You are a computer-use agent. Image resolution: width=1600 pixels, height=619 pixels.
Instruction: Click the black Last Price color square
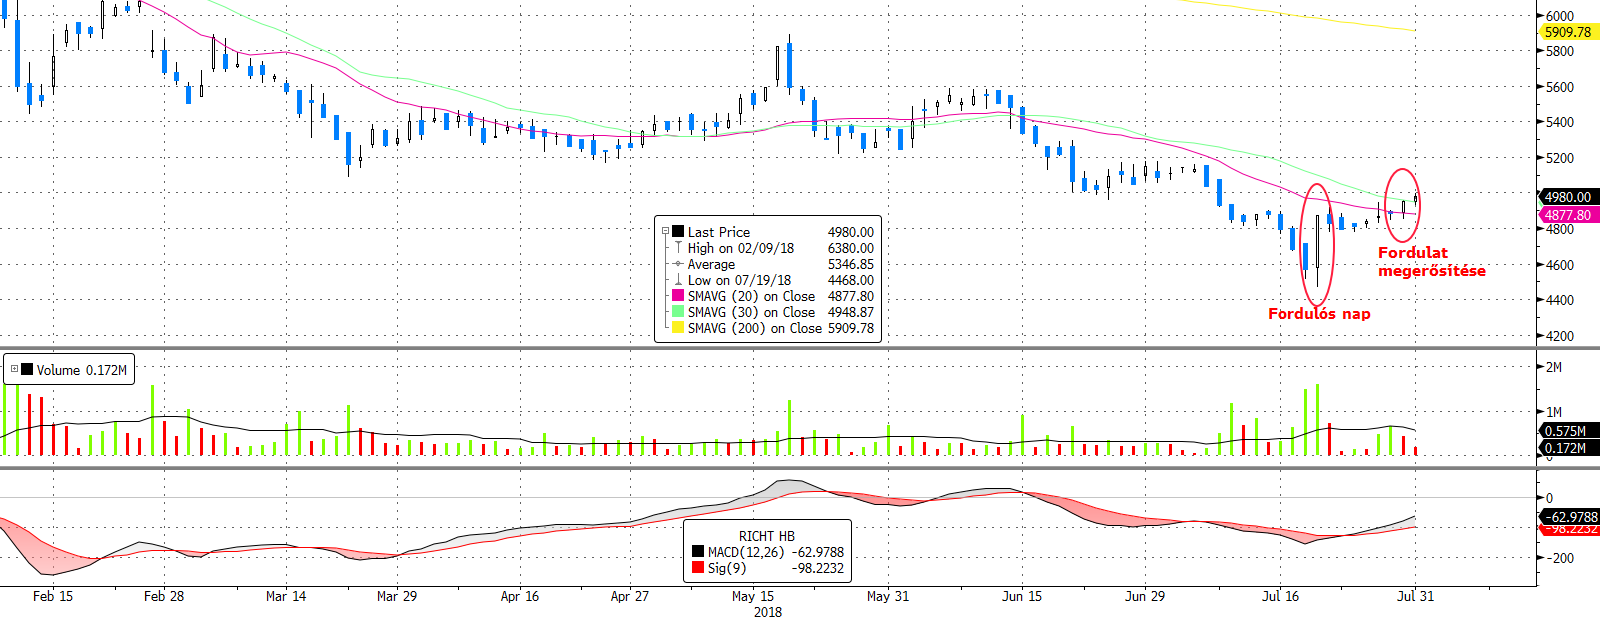click(678, 231)
